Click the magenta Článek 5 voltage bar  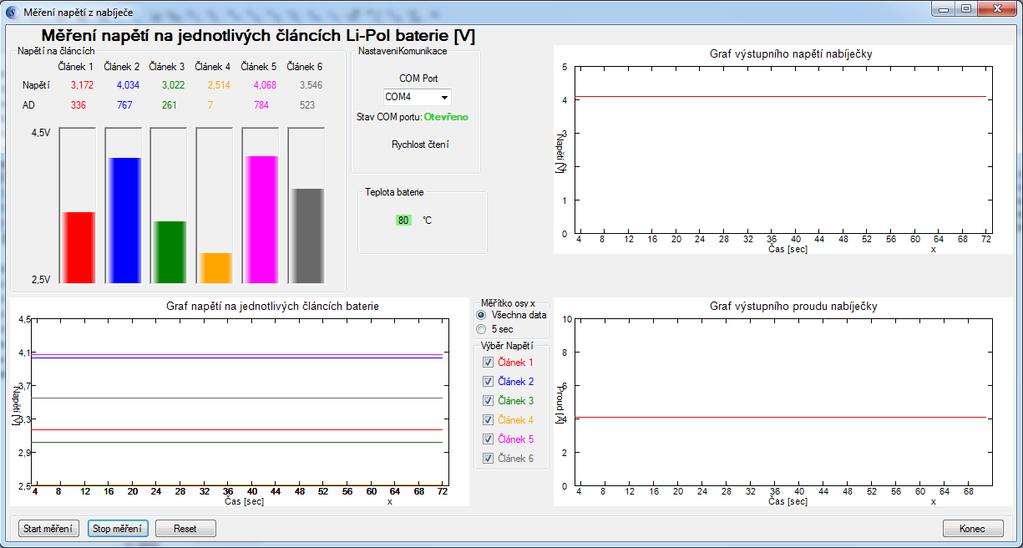point(261,219)
